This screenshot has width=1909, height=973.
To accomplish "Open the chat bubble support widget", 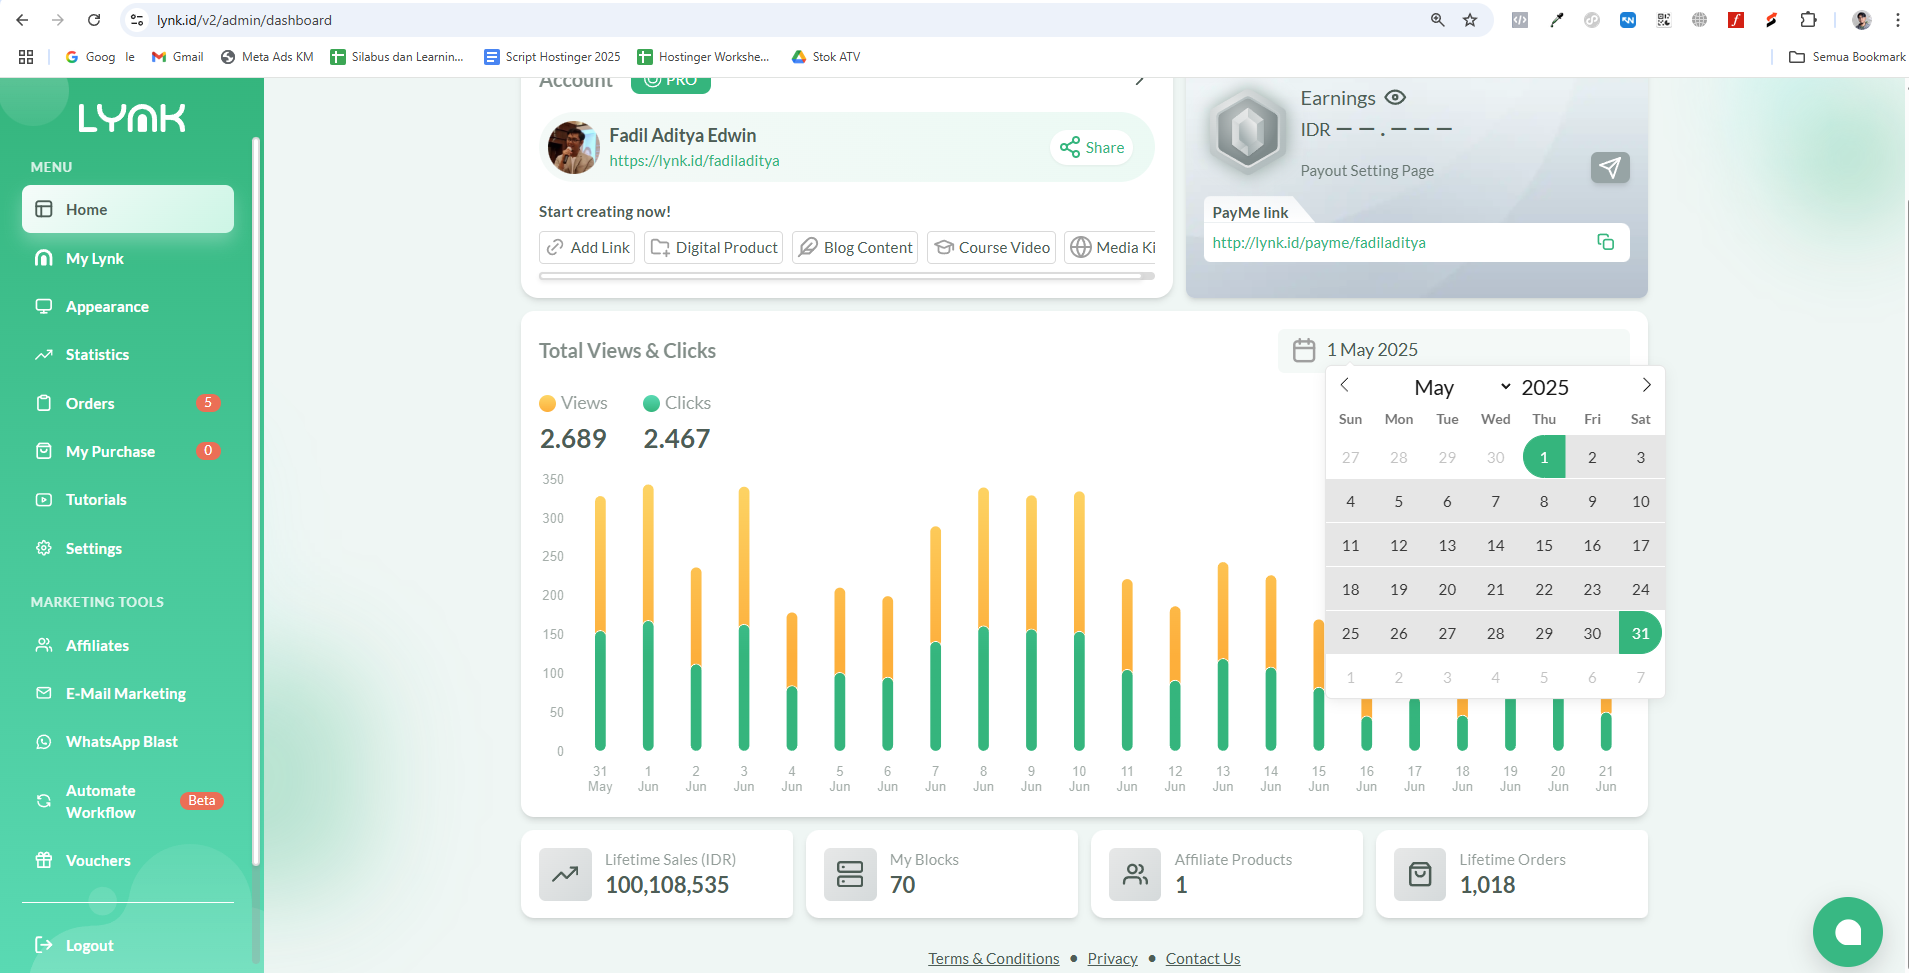I will 1847,932.
